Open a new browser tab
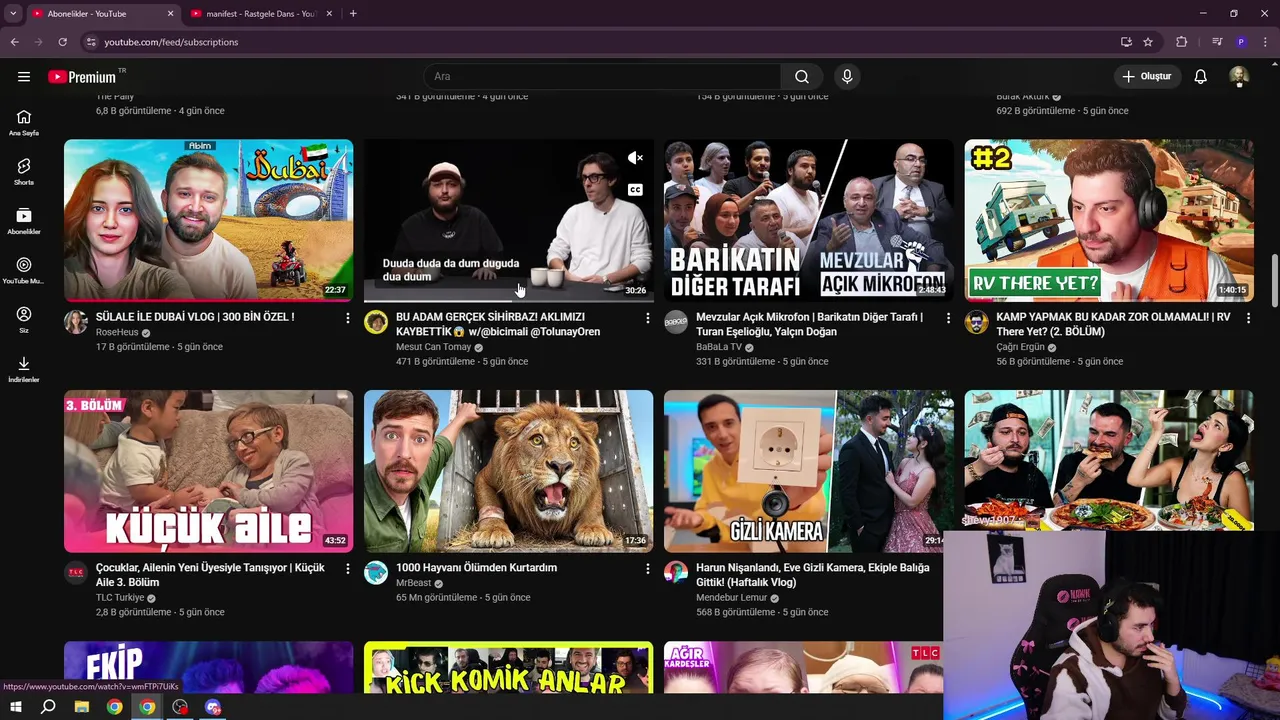Viewport: 1280px width, 720px height. click(x=353, y=14)
